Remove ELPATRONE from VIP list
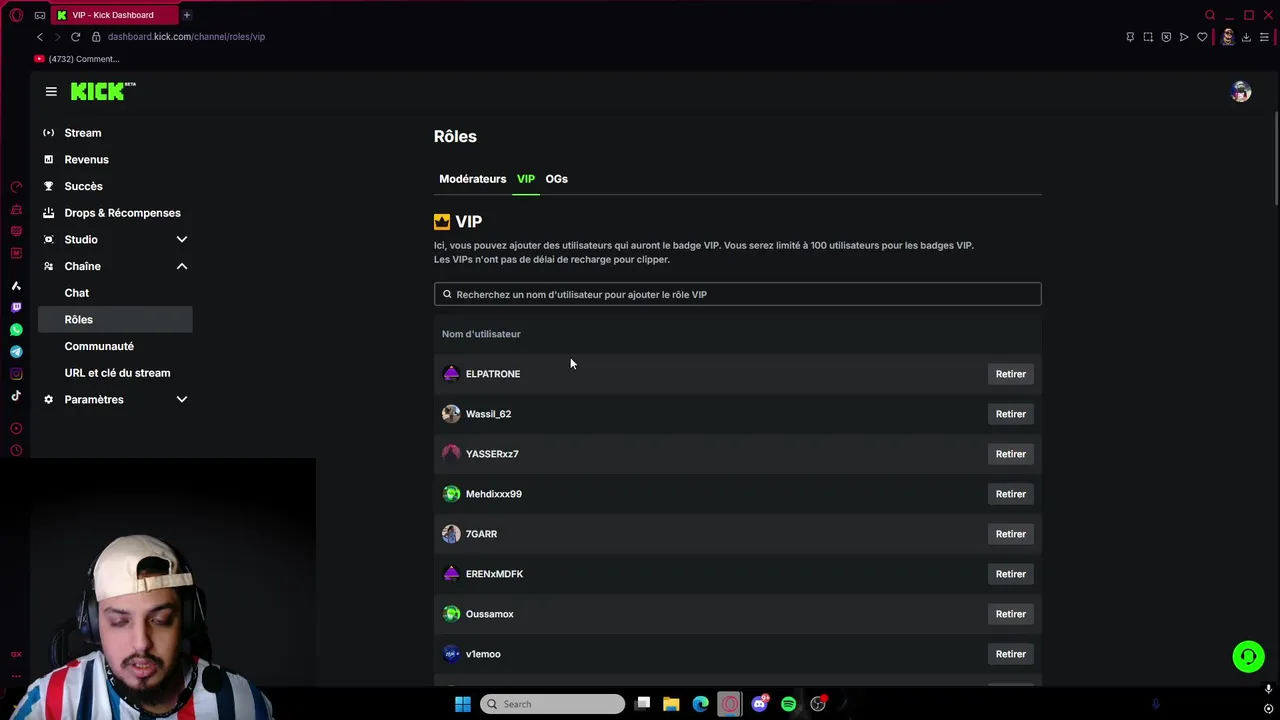 coord(1010,374)
